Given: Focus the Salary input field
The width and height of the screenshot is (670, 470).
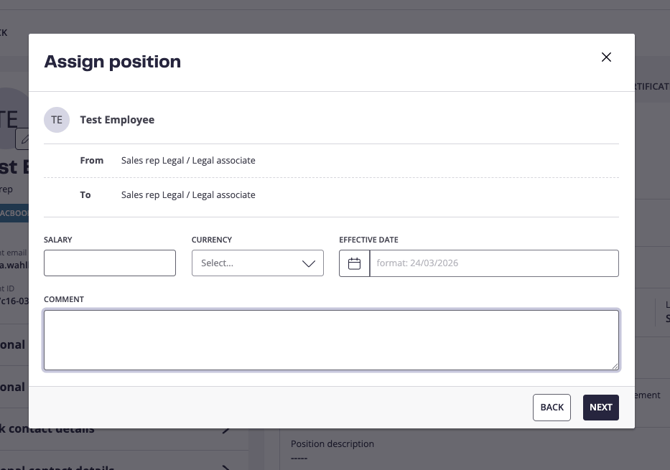Looking at the screenshot, I should point(110,263).
